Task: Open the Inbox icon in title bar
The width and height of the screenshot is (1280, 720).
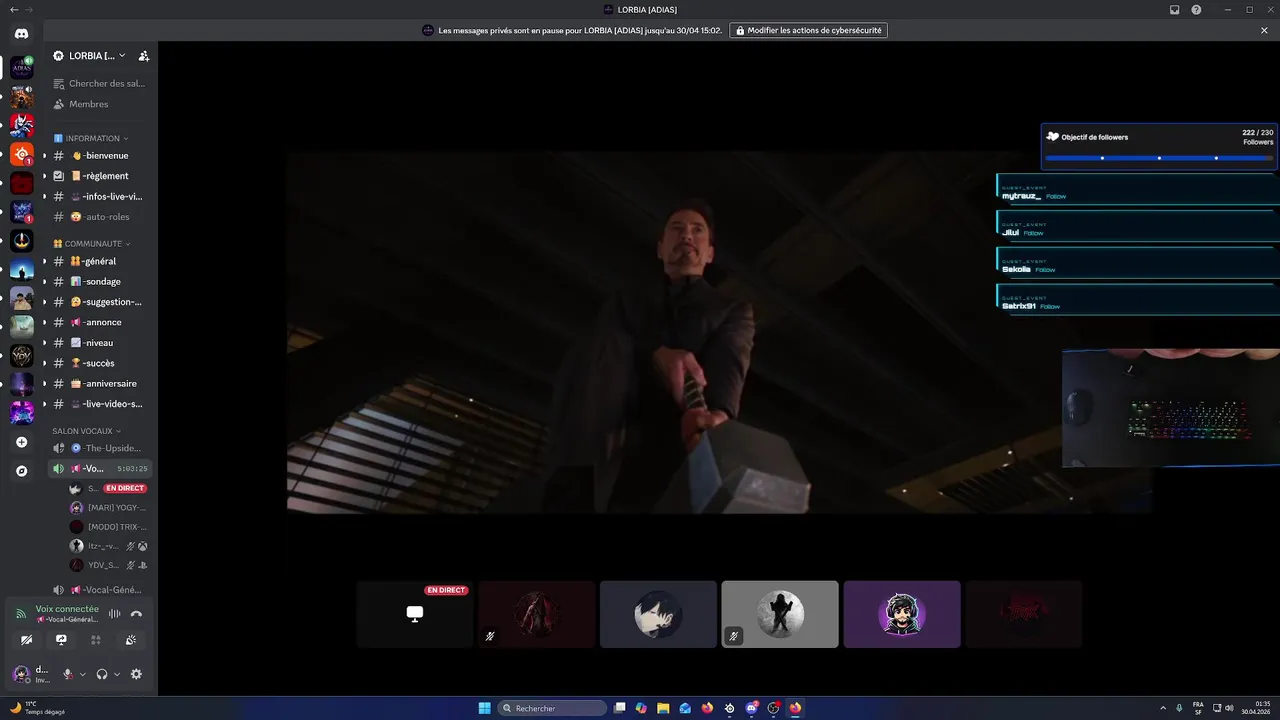Action: coord(1175,10)
